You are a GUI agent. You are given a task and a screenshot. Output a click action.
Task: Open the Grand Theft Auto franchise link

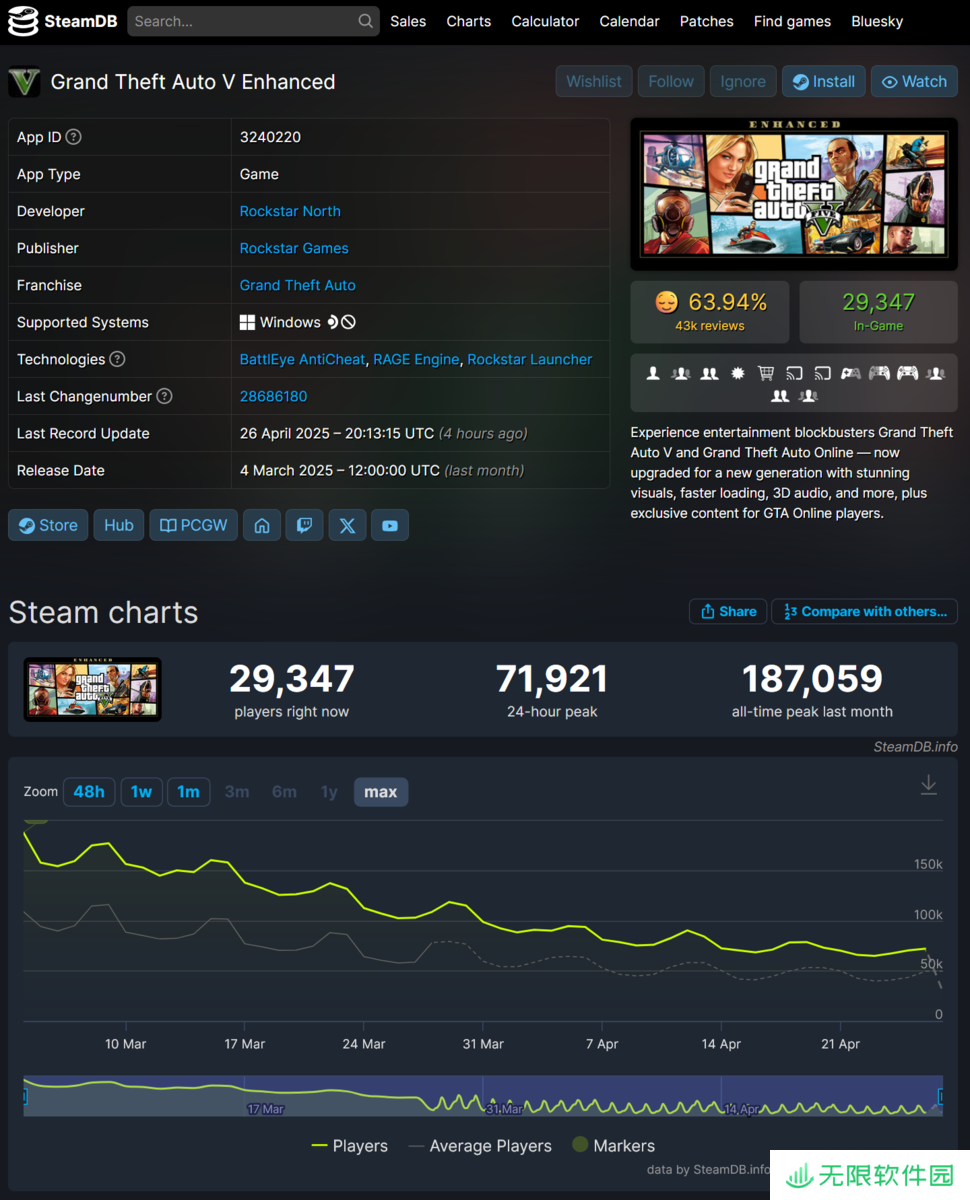297,285
